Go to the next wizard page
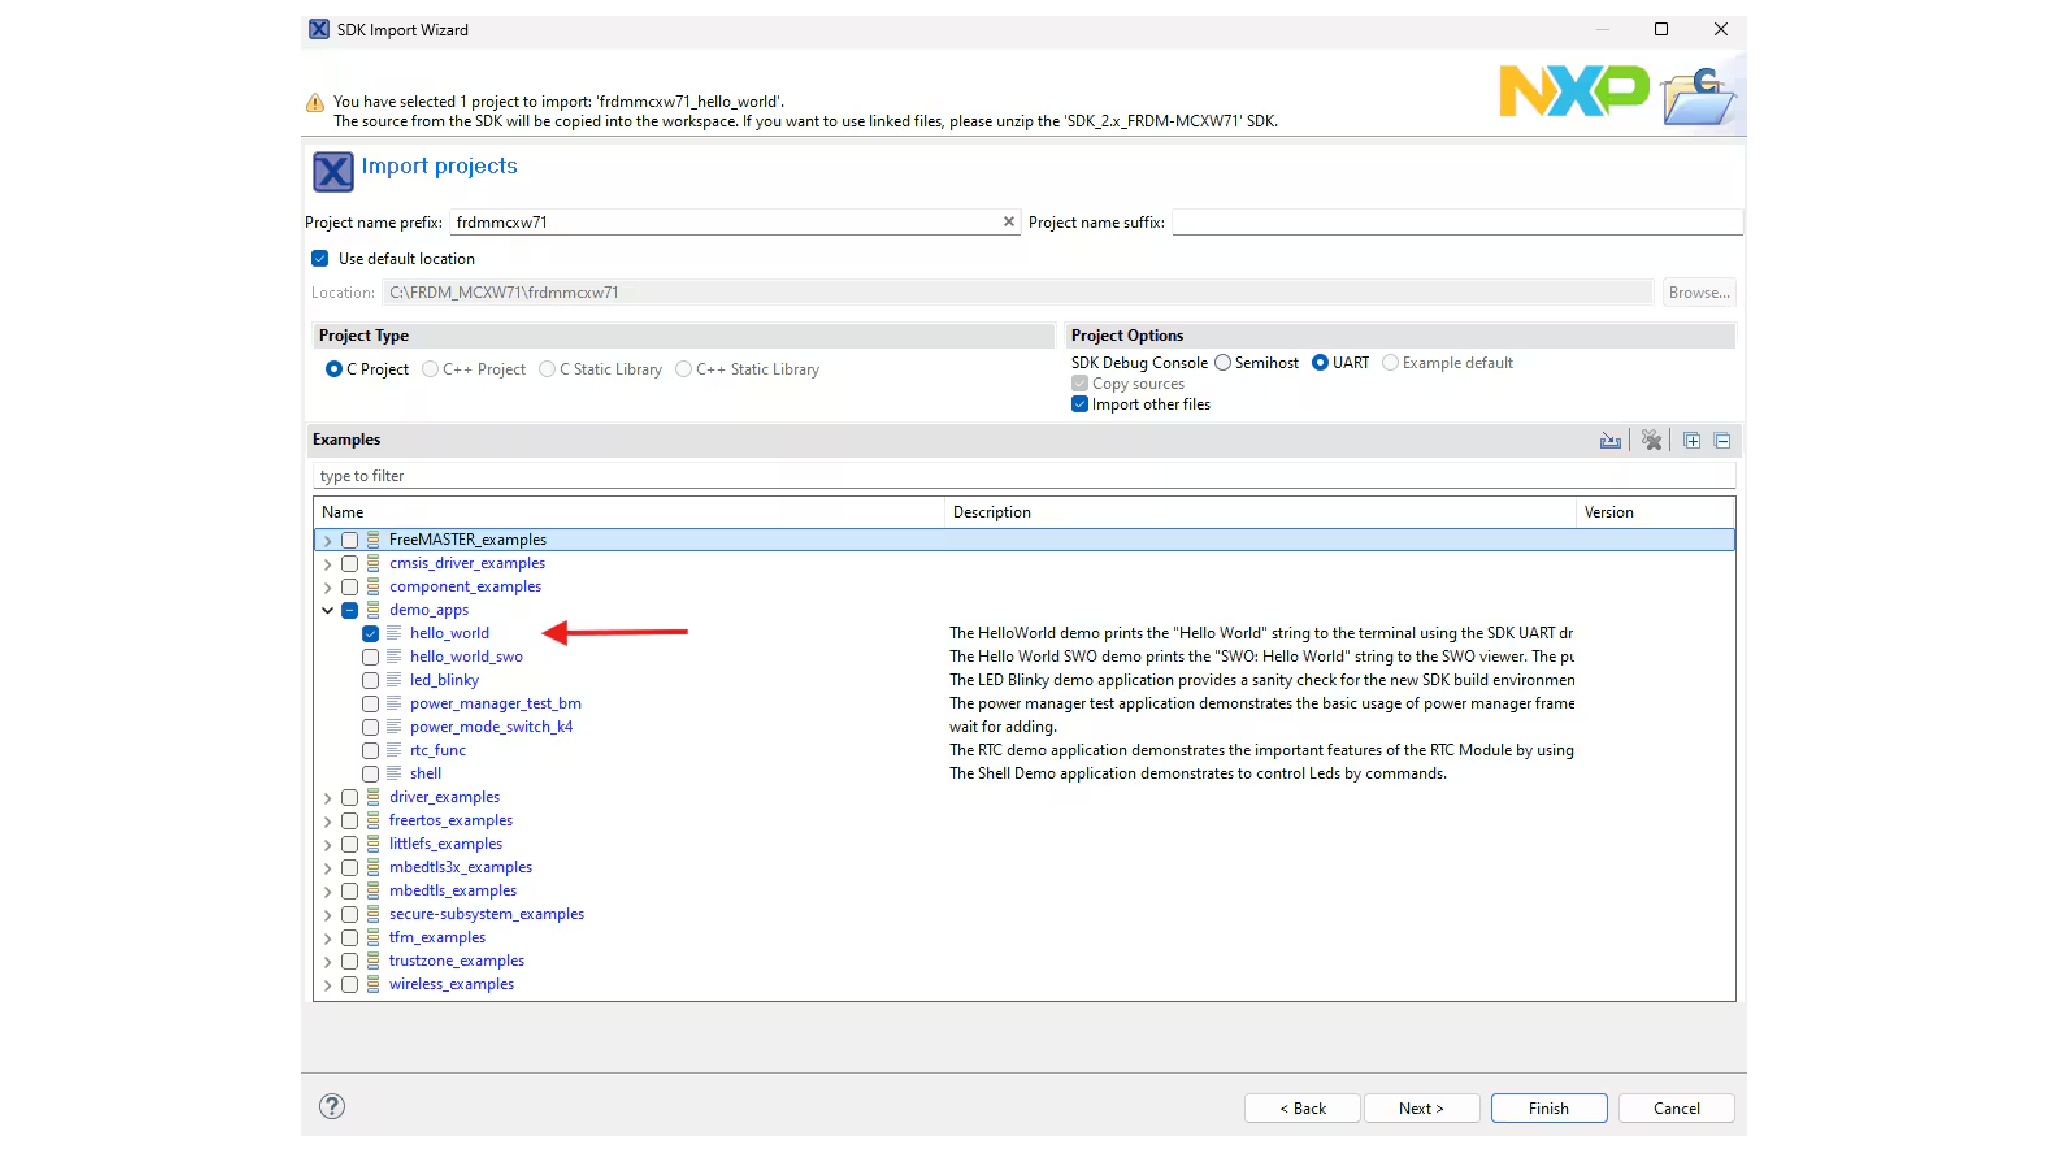This screenshot has height=1152, width=2048. [1420, 1108]
